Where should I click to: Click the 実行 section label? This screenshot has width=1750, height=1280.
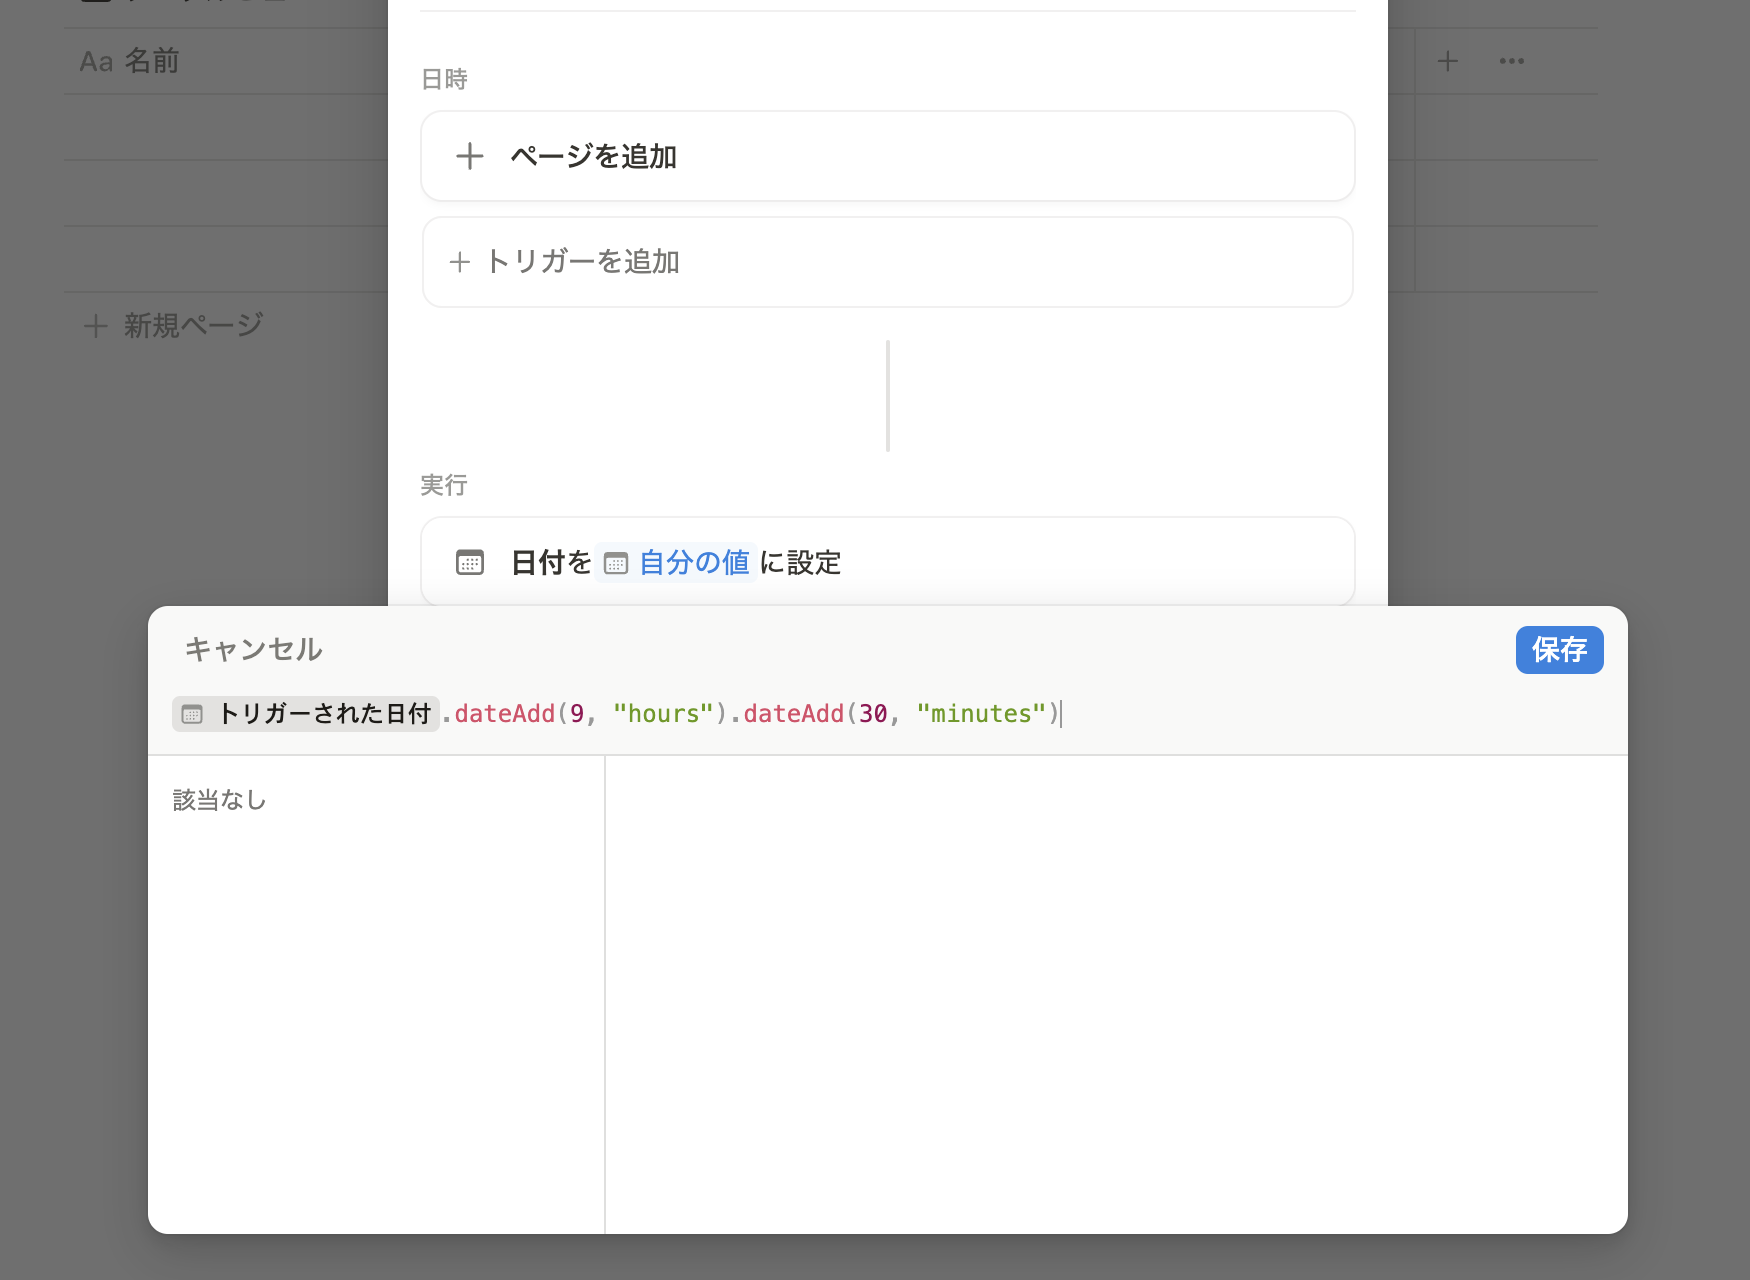click(x=444, y=485)
